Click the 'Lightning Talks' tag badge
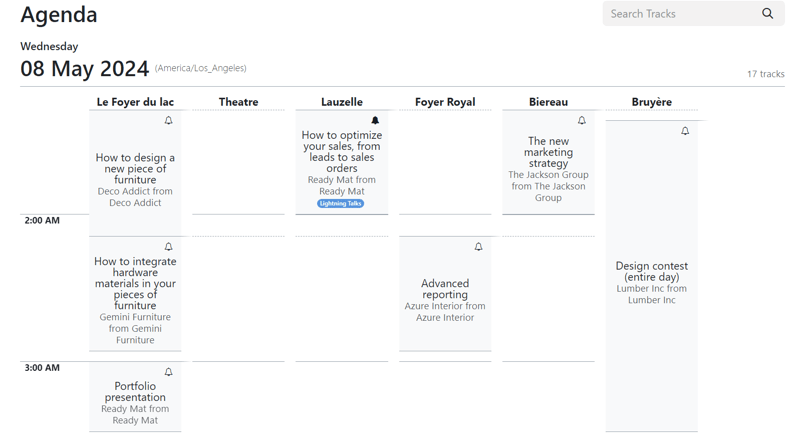The image size is (804, 436). [x=341, y=203]
